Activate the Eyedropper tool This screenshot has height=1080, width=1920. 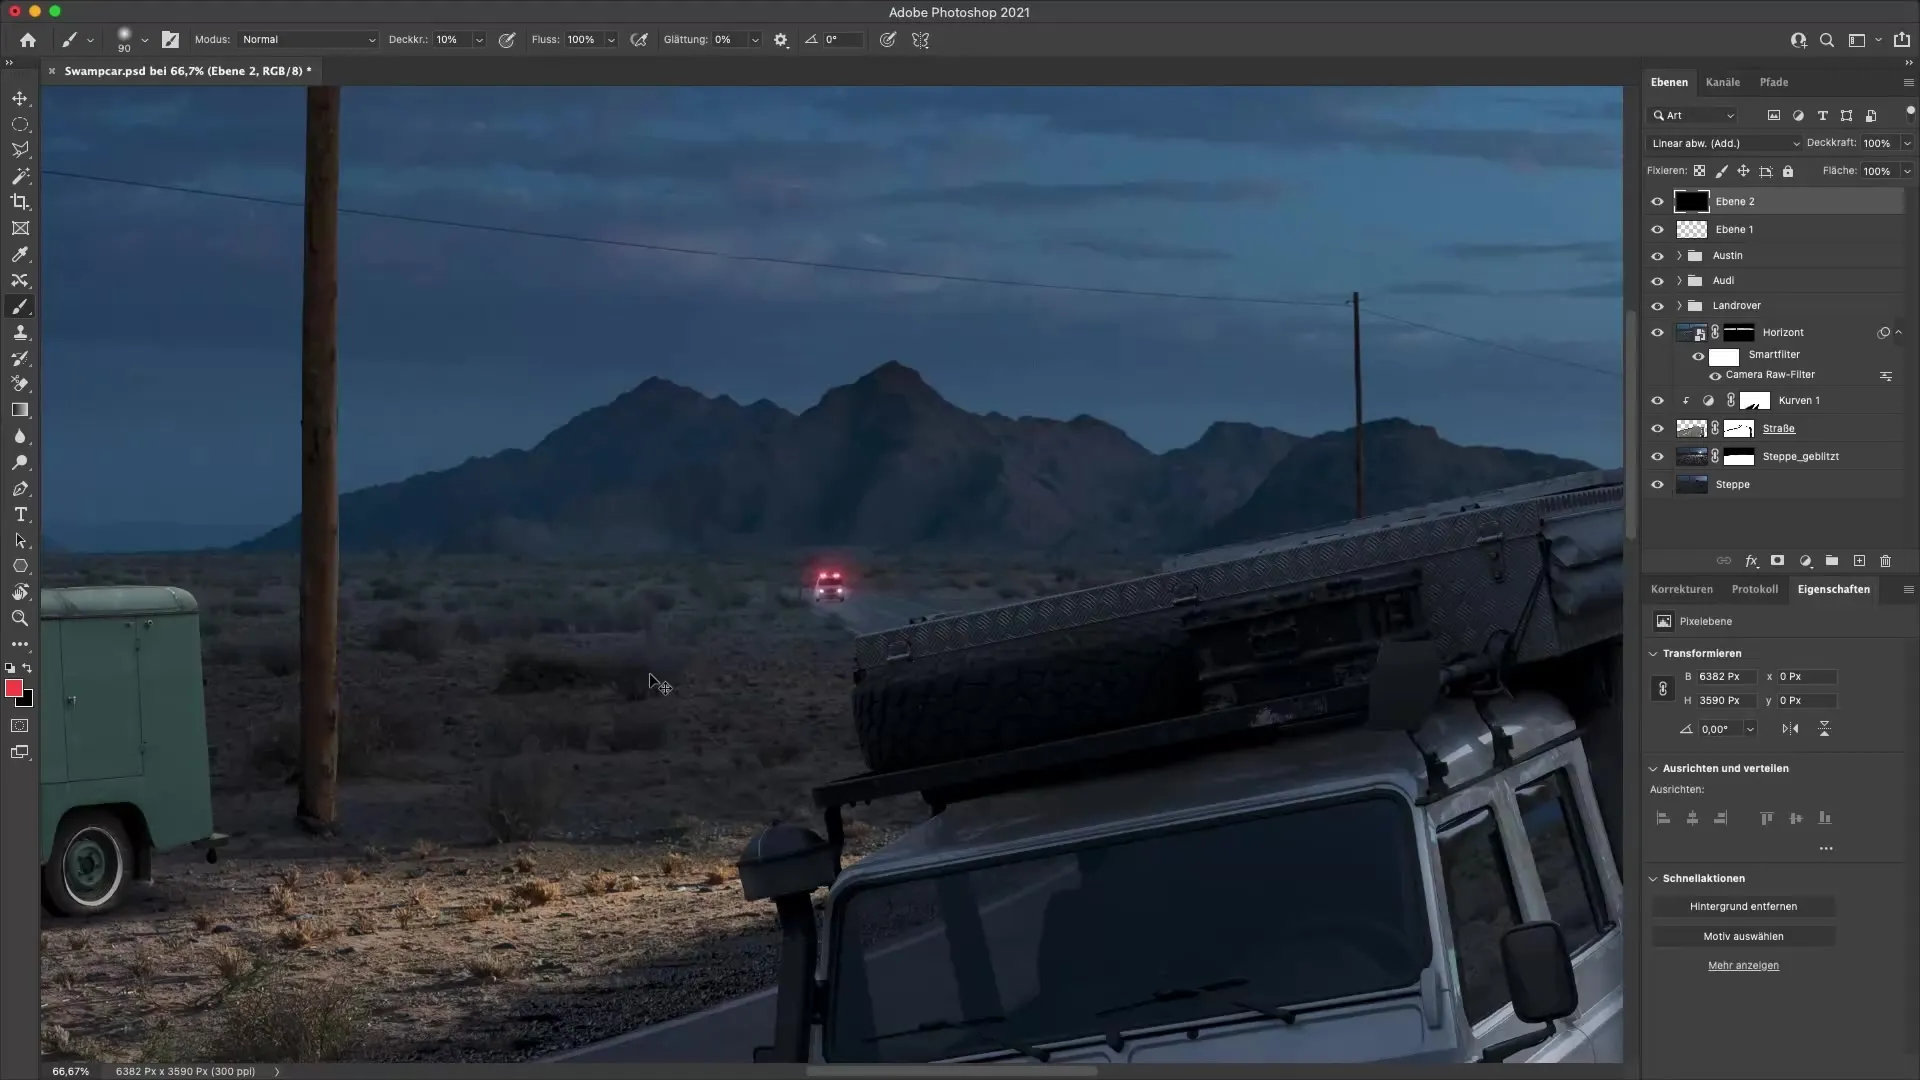[20, 255]
